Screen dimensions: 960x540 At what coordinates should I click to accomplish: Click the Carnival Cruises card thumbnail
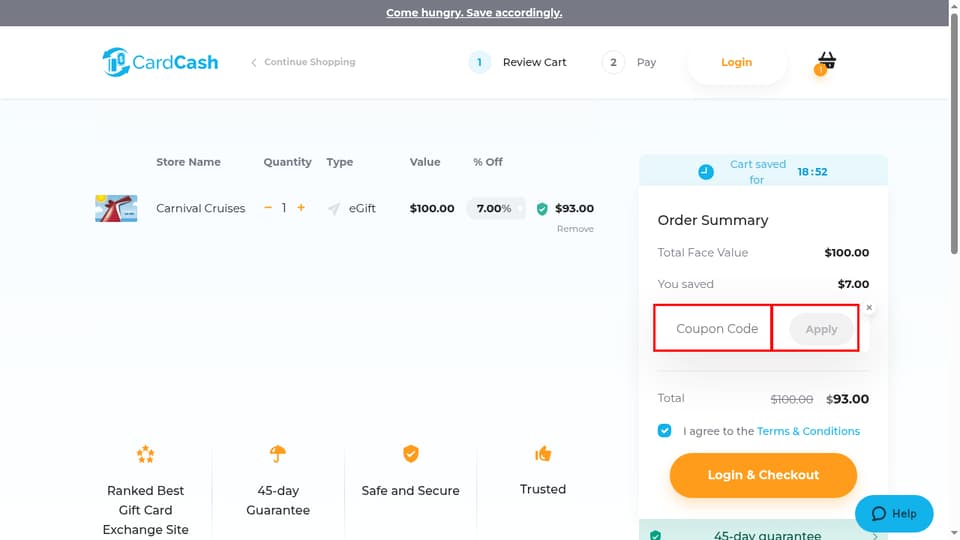[116, 208]
